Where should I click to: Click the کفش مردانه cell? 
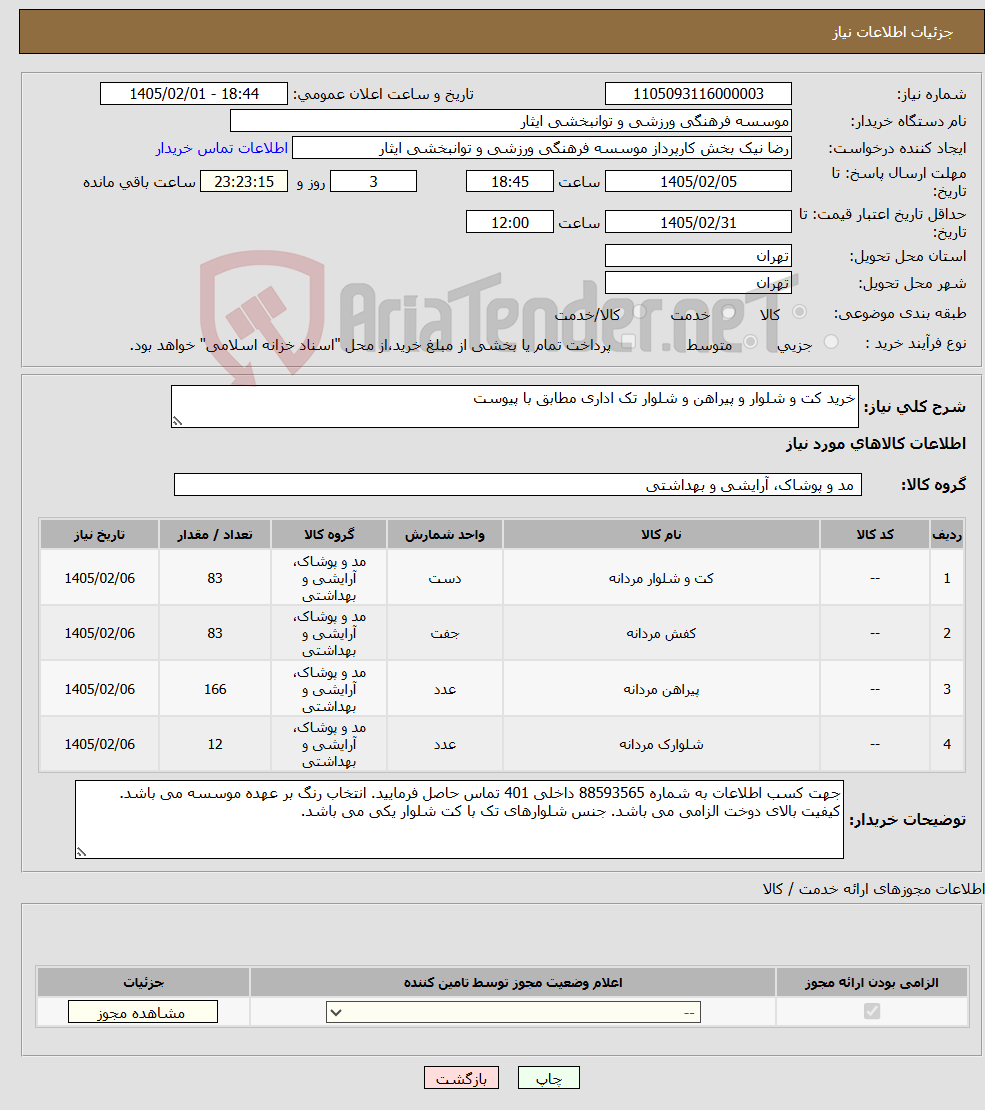[x=661, y=634]
